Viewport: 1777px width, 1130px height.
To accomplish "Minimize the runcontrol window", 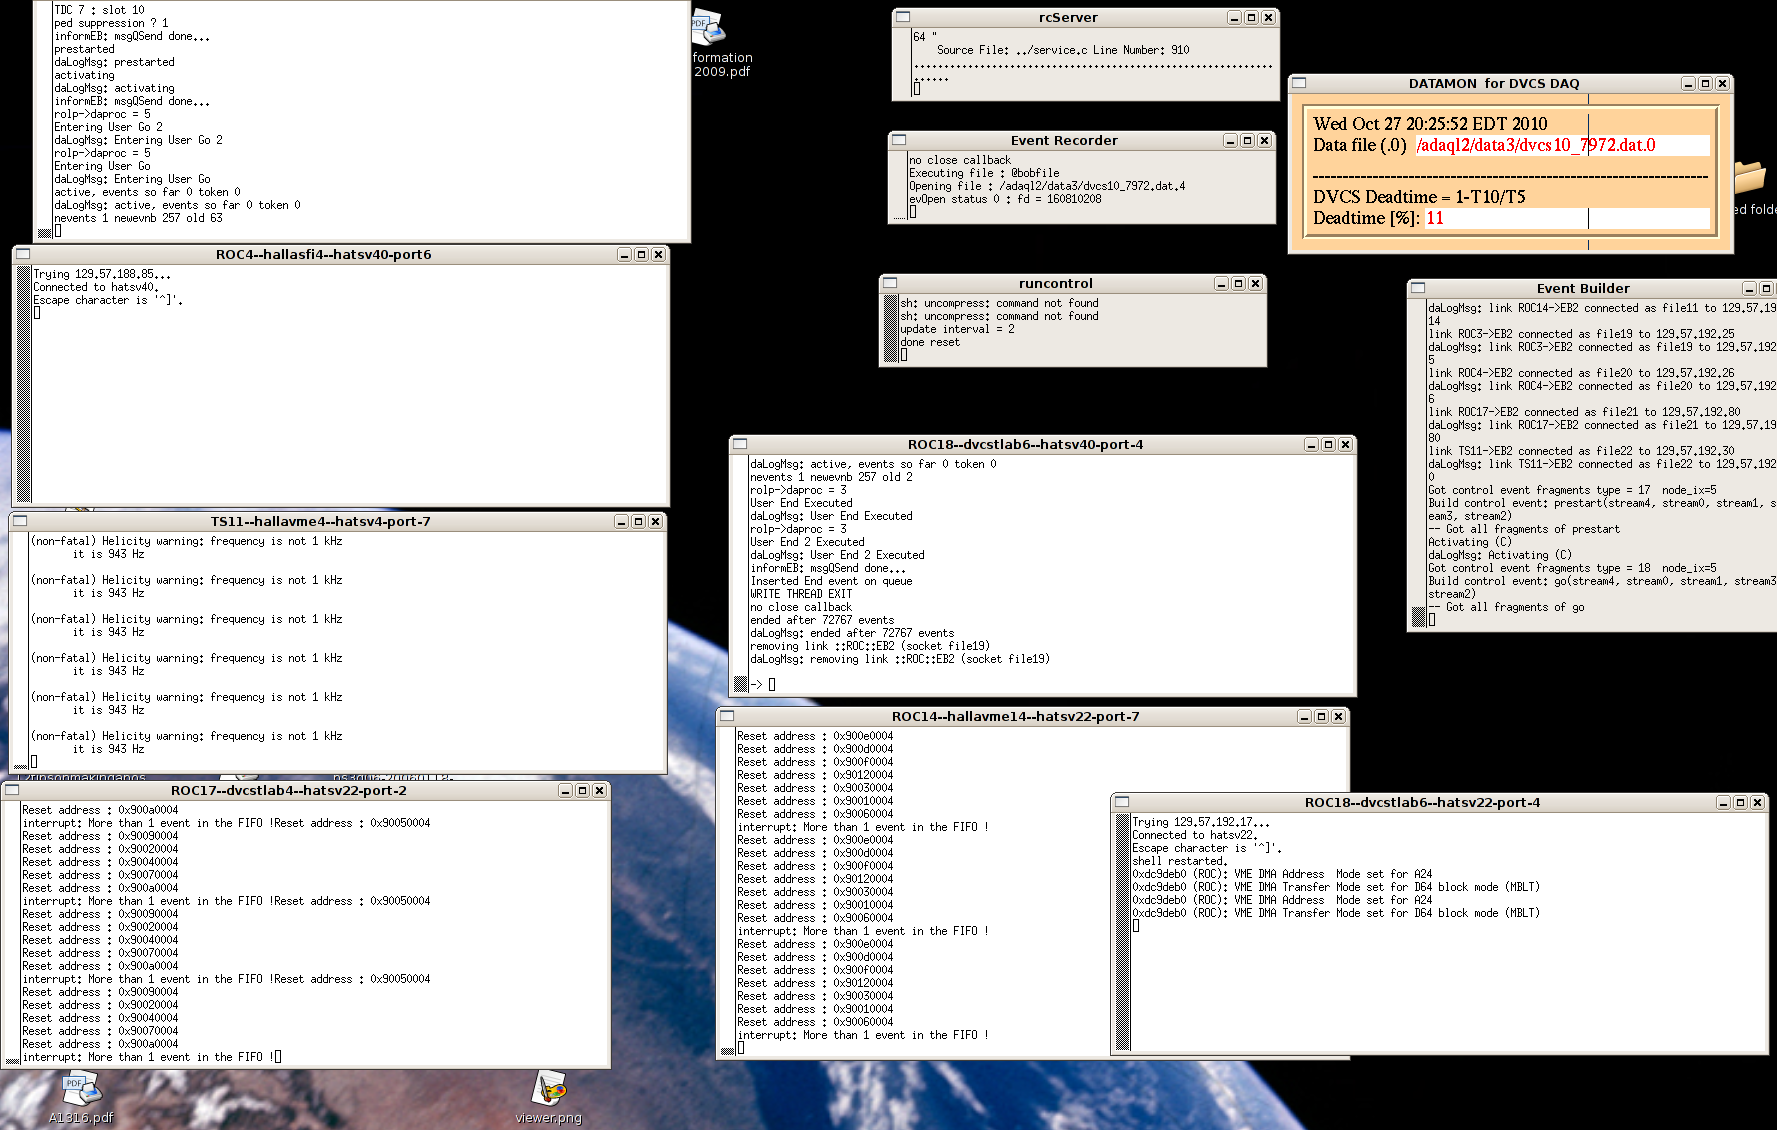I will [1221, 284].
